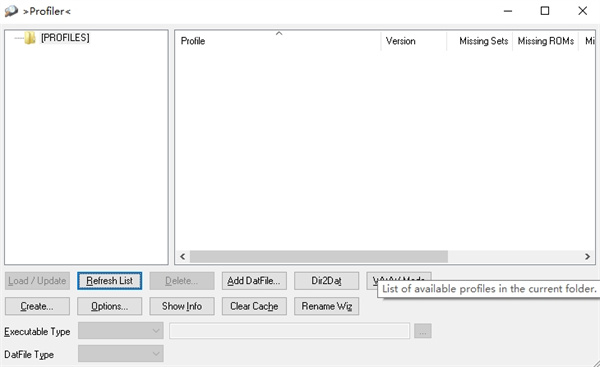The width and height of the screenshot is (600, 367).
Task: Sort list by Version column header
Action: click(x=414, y=41)
